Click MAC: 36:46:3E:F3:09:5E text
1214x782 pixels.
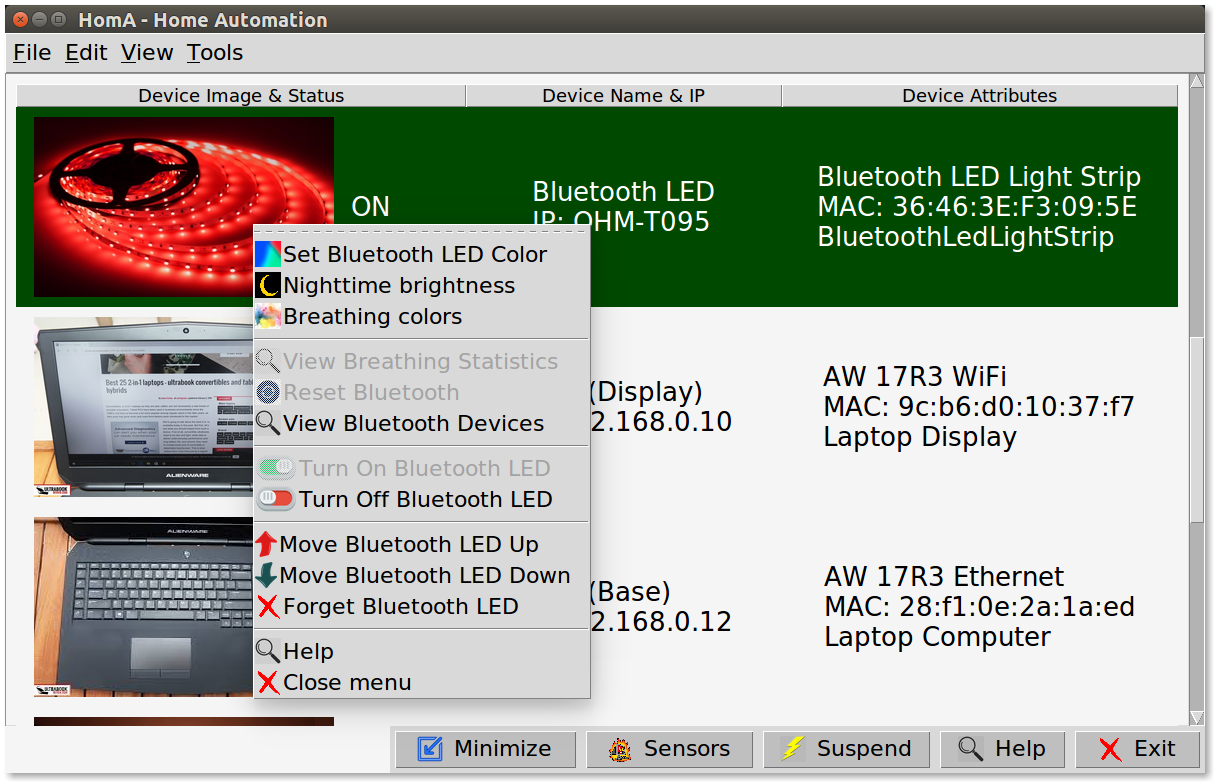pyautogui.click(x=977, y=207)
